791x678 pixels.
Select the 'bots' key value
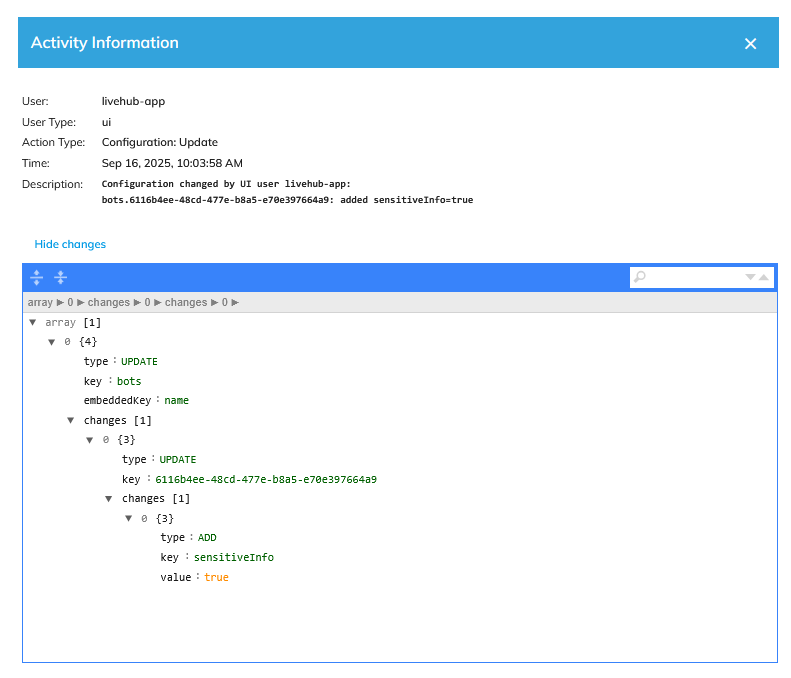tap(129, 381)
